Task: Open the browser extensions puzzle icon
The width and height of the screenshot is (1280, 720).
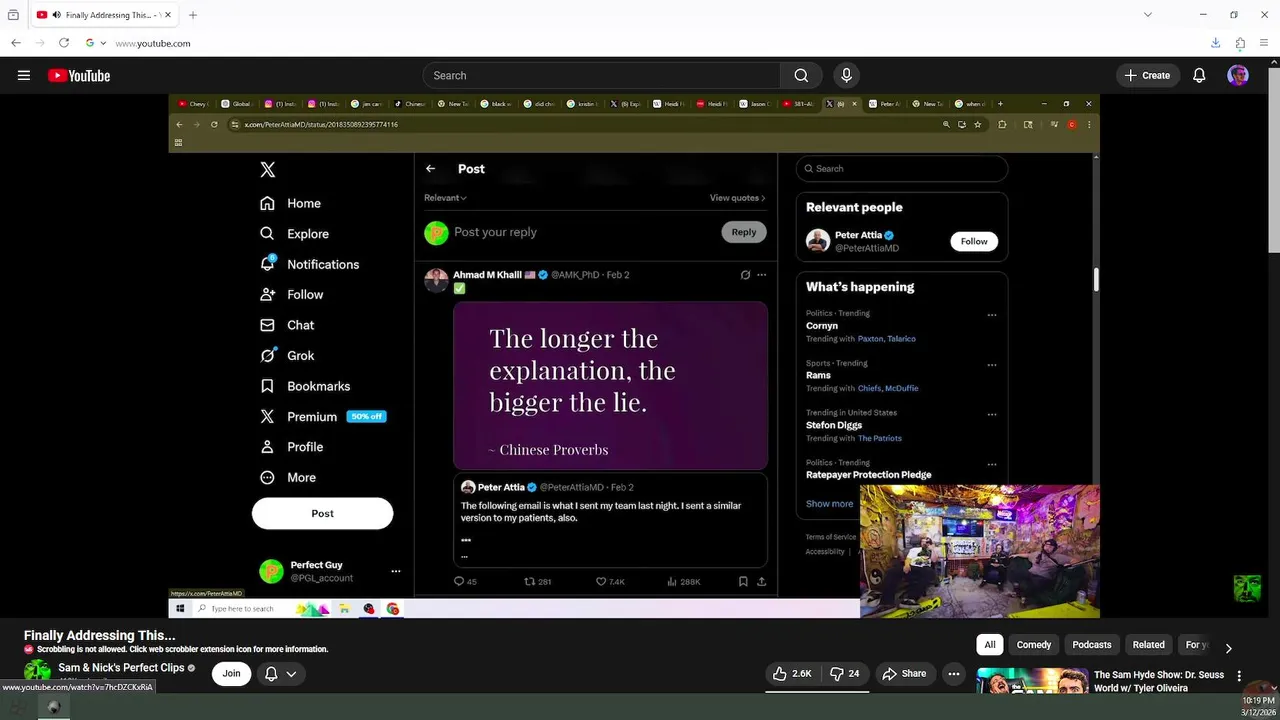Action: [x=1240, y=43]
